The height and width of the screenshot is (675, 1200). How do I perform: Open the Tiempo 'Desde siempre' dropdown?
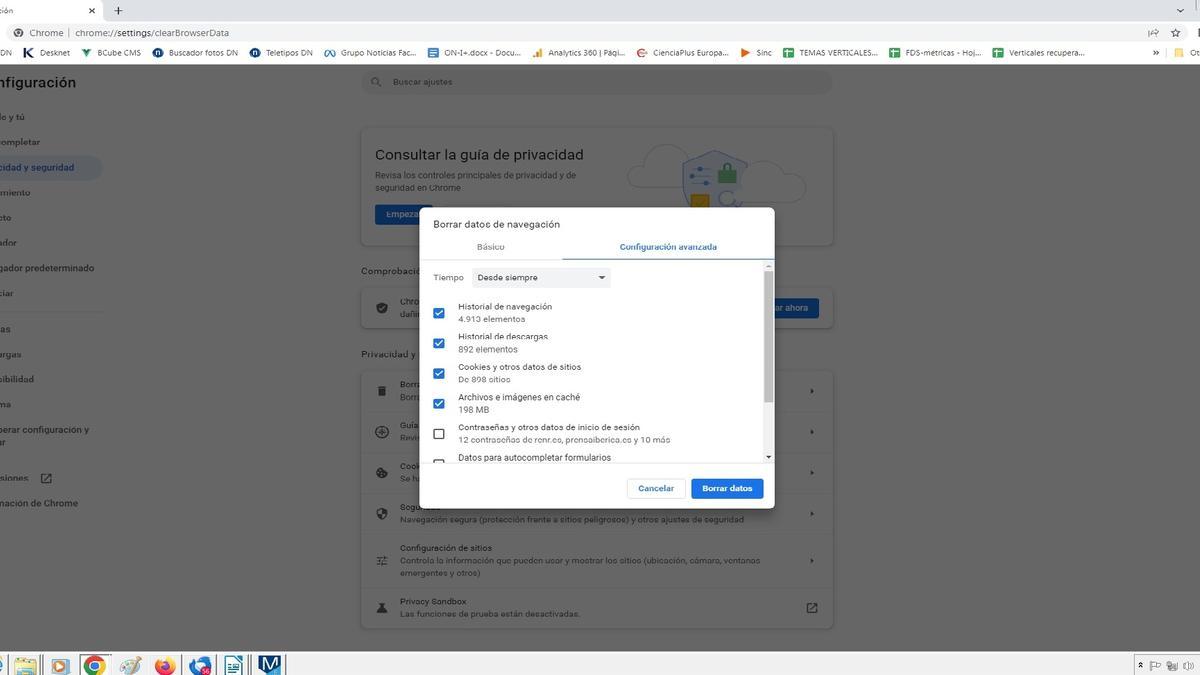tap(541, 278)
